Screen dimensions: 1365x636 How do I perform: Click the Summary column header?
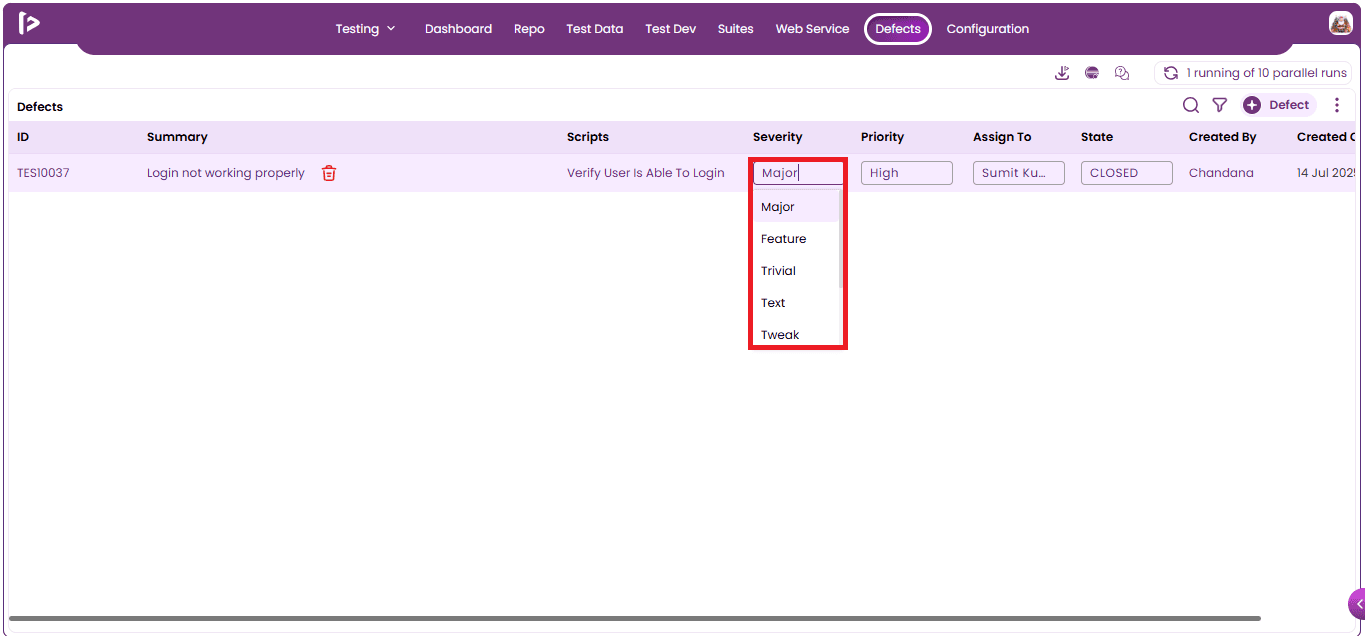(177, 137)
